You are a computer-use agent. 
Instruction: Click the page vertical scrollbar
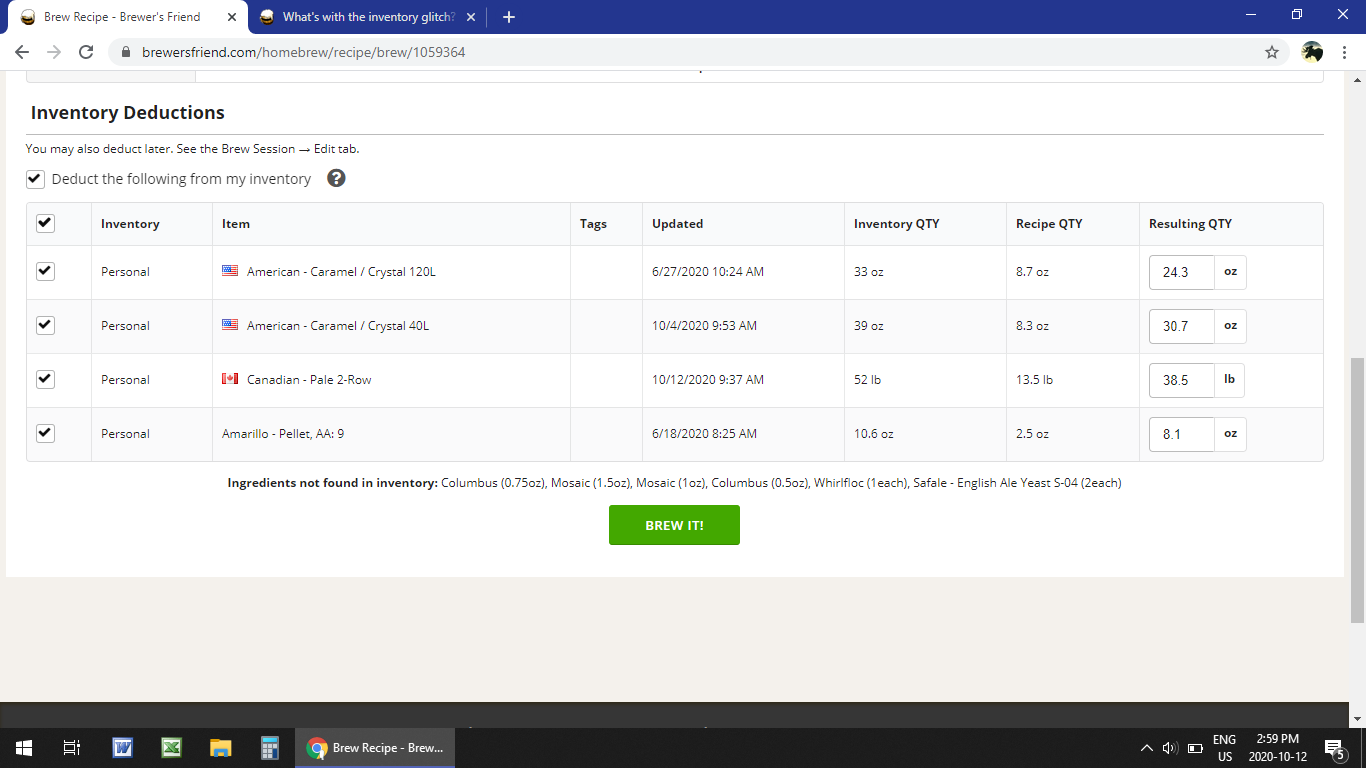coord(1357,490)
